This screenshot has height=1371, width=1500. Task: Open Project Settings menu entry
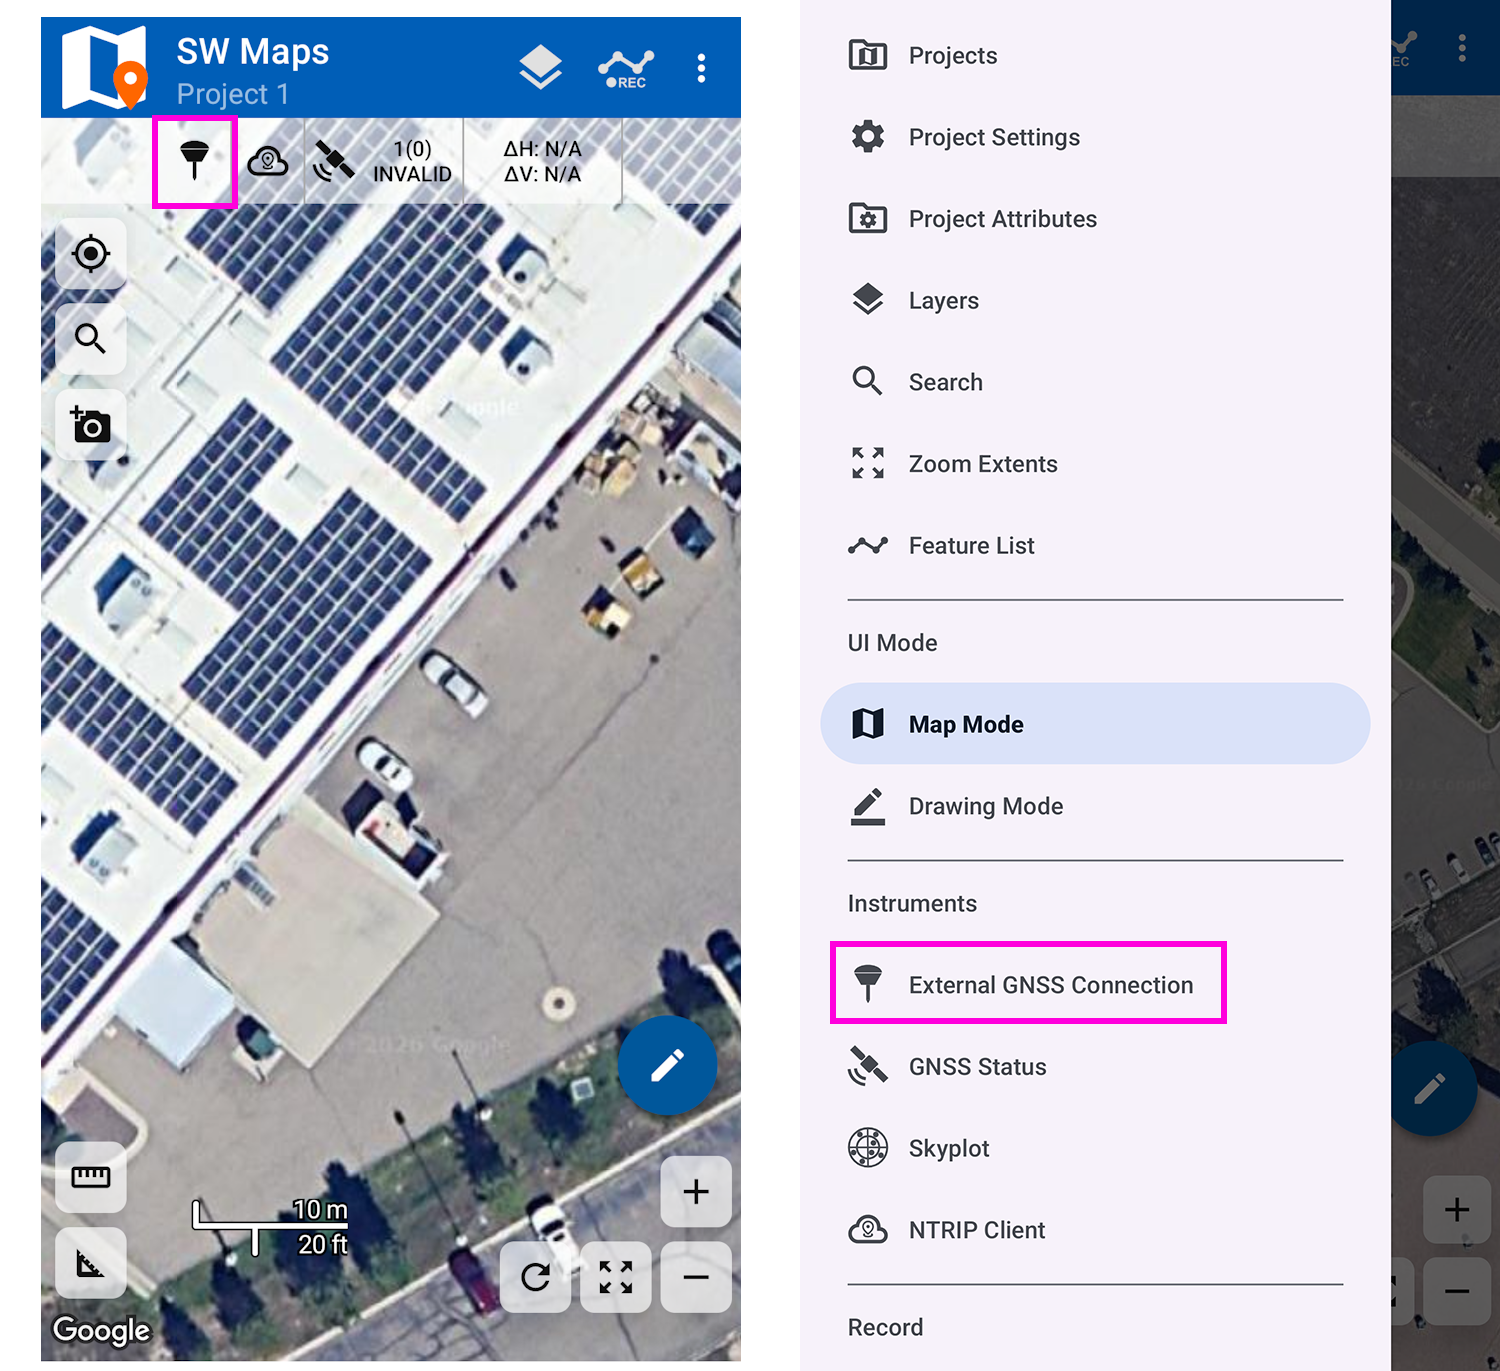coord(1095,137)
